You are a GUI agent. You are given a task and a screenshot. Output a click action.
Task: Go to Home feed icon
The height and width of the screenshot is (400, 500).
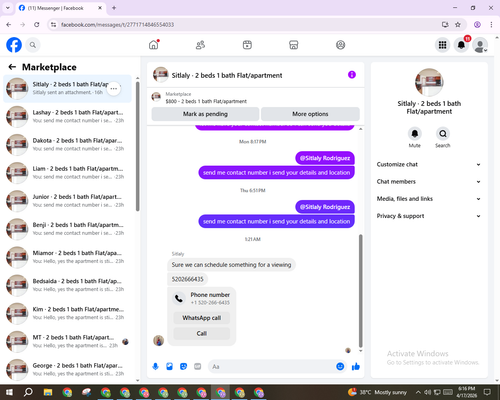154,45
